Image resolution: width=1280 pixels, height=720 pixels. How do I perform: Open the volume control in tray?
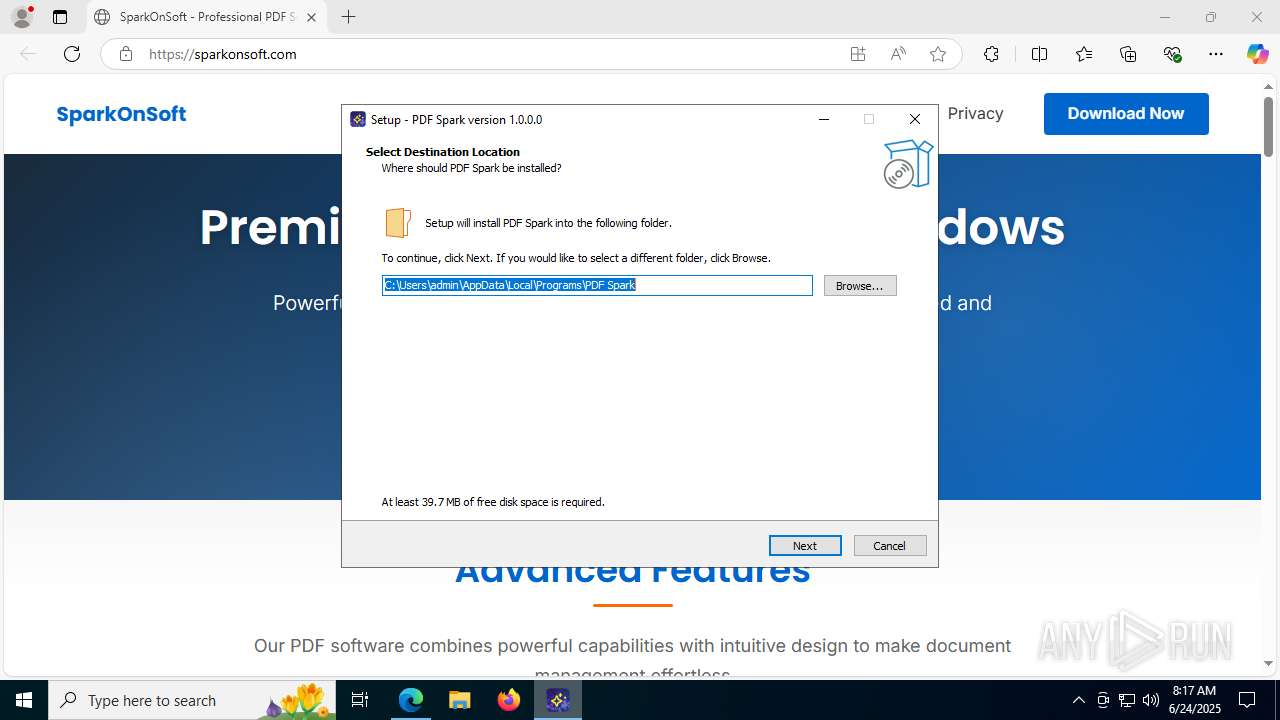(1151, 700)
